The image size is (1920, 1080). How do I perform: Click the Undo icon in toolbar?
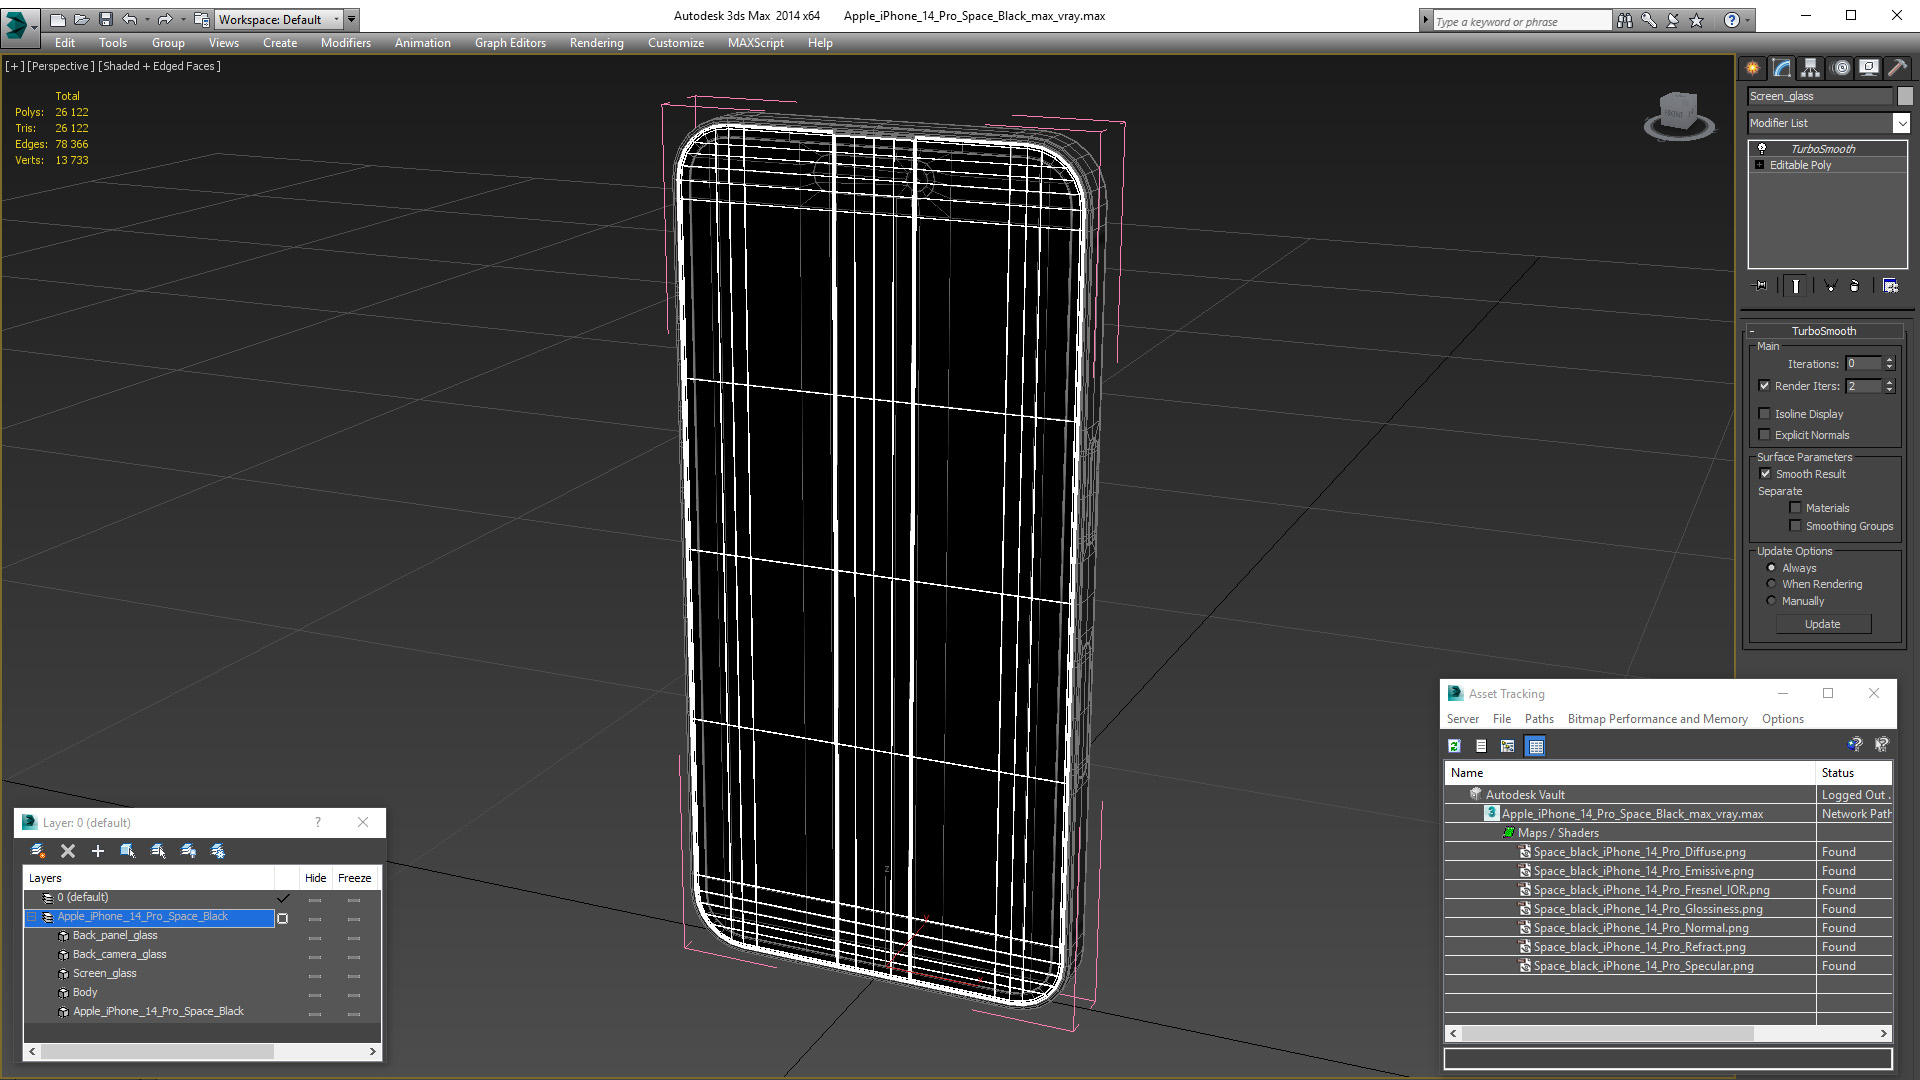click(132, 18)
